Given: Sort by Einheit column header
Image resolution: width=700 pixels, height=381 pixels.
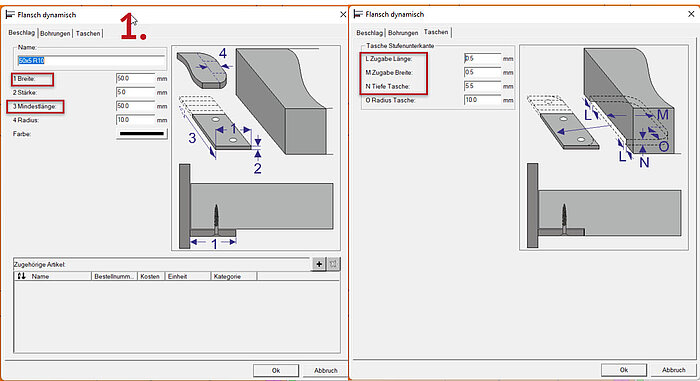Looking at the screenshot, I should pos(188,276).
